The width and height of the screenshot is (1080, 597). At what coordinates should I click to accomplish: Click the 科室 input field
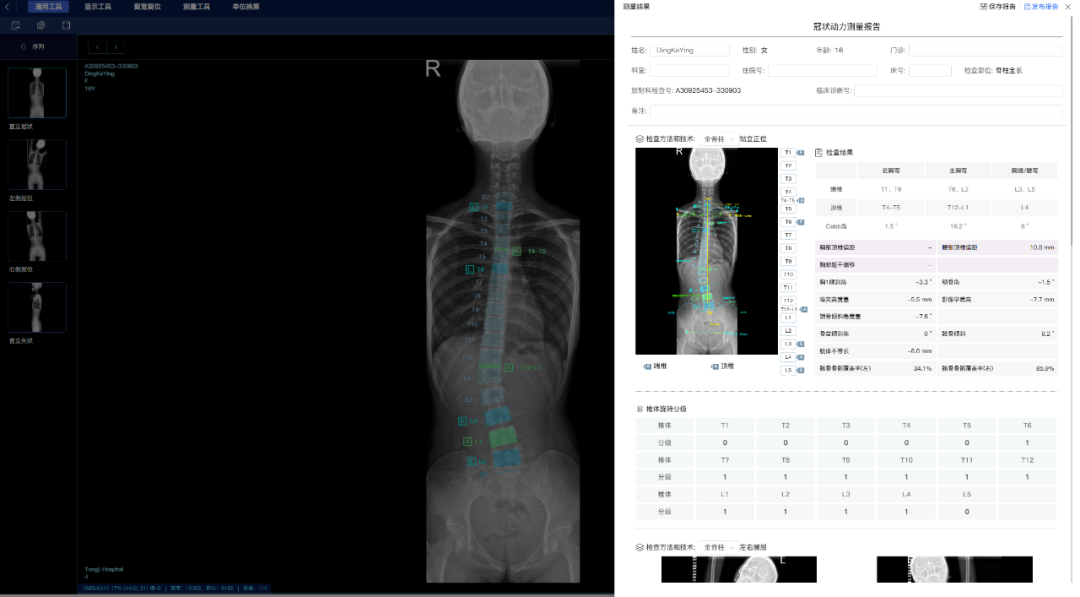coord(689,70)
